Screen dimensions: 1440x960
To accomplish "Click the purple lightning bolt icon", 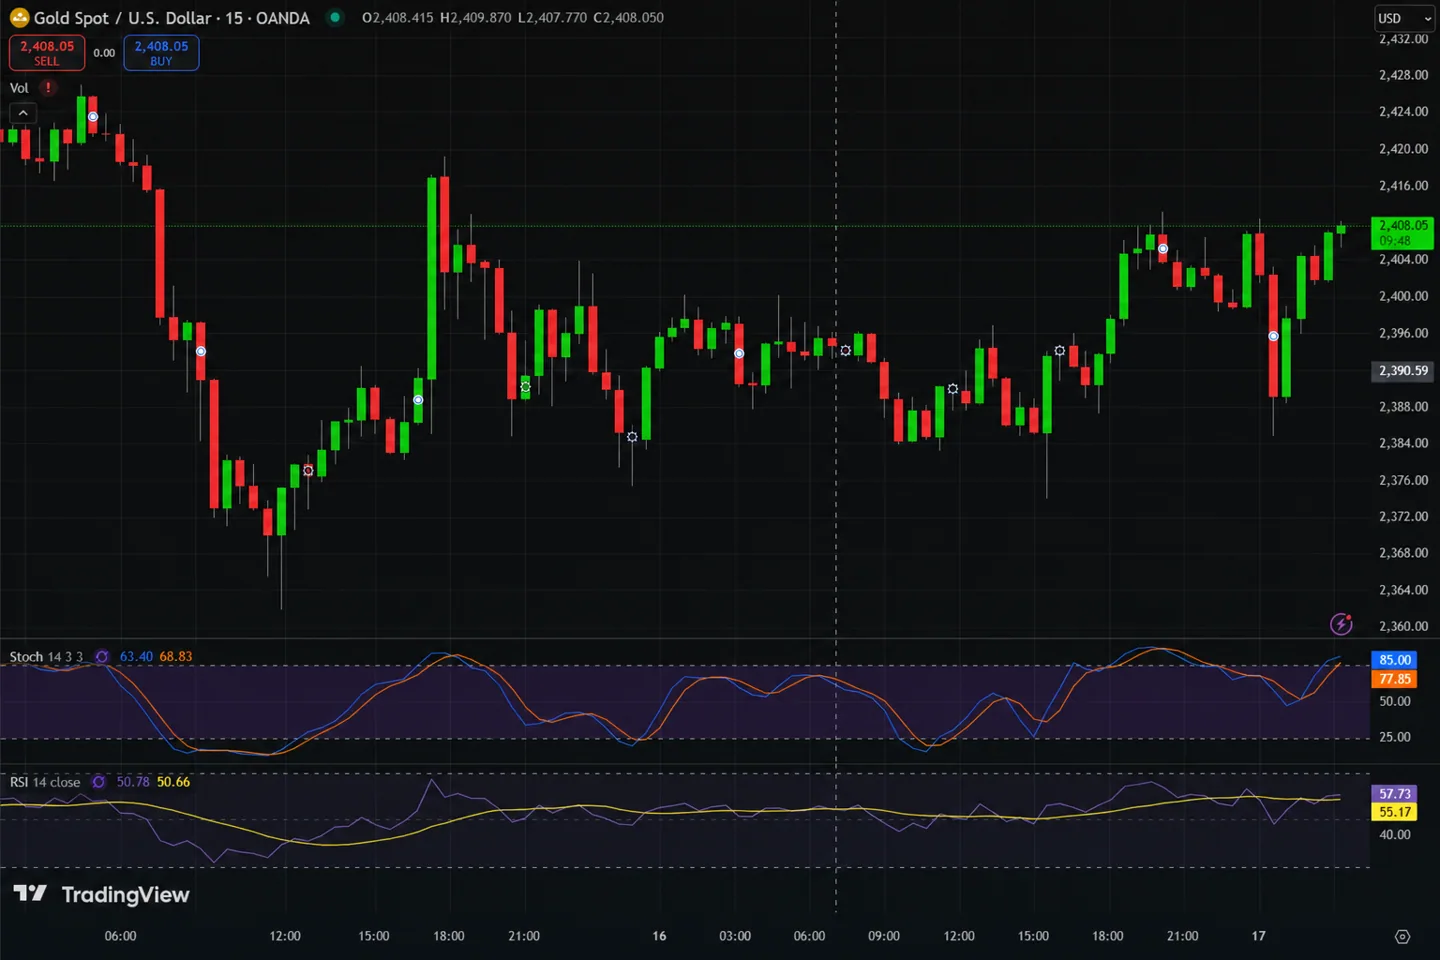I will tap(1341, 624).
